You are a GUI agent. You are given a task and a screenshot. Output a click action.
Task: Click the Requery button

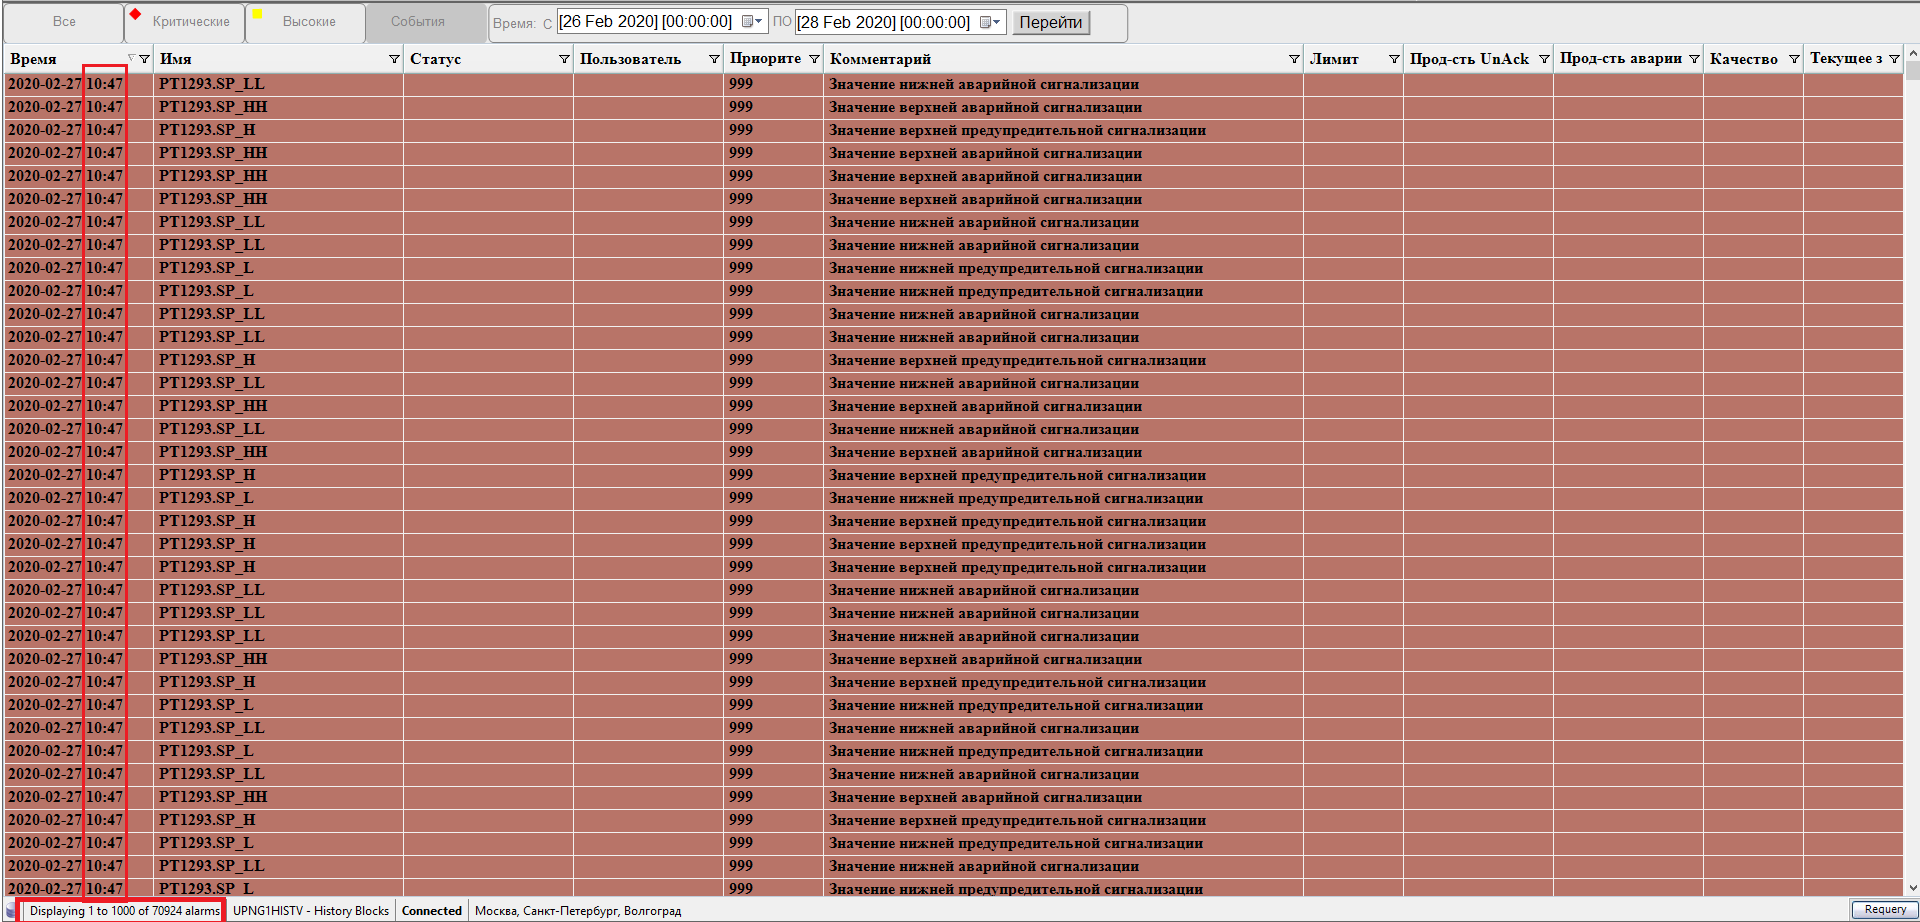click(1884, 909)
